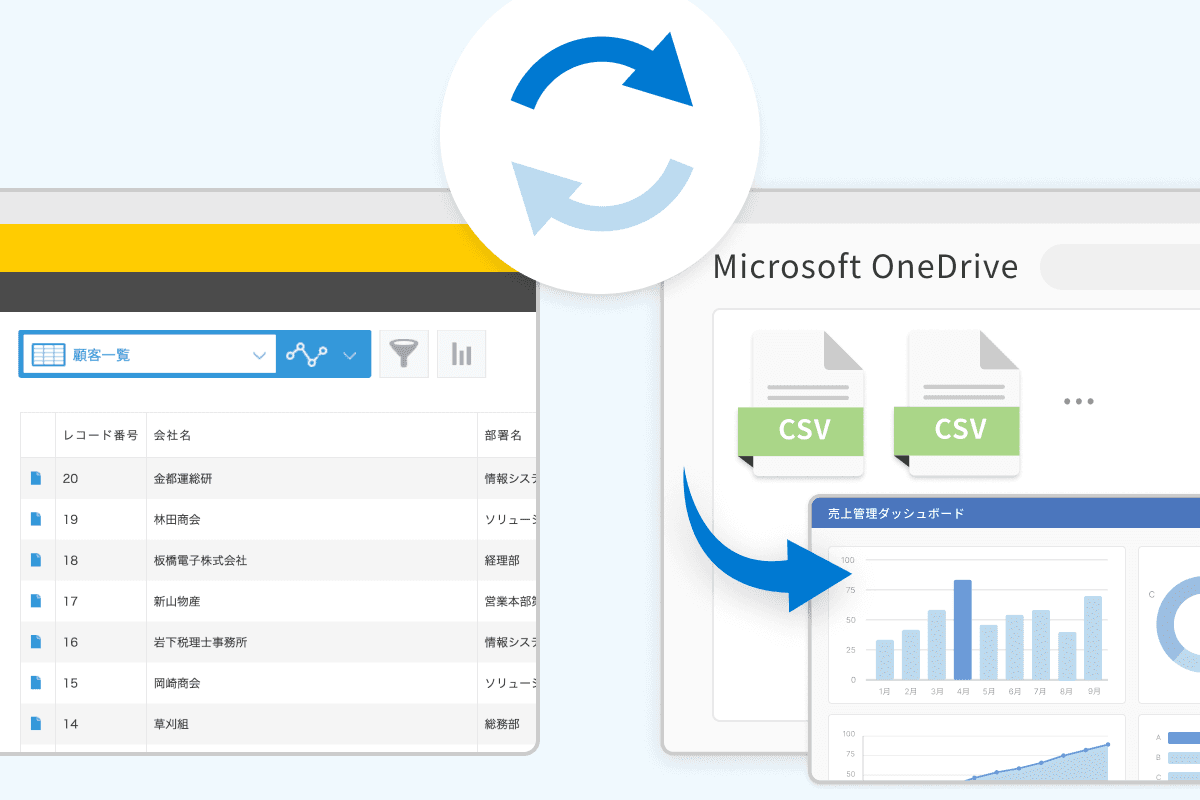Click the circular sync arrows icon
The width and height of the screenshot is (1200, 800).
tap(600, 133)
